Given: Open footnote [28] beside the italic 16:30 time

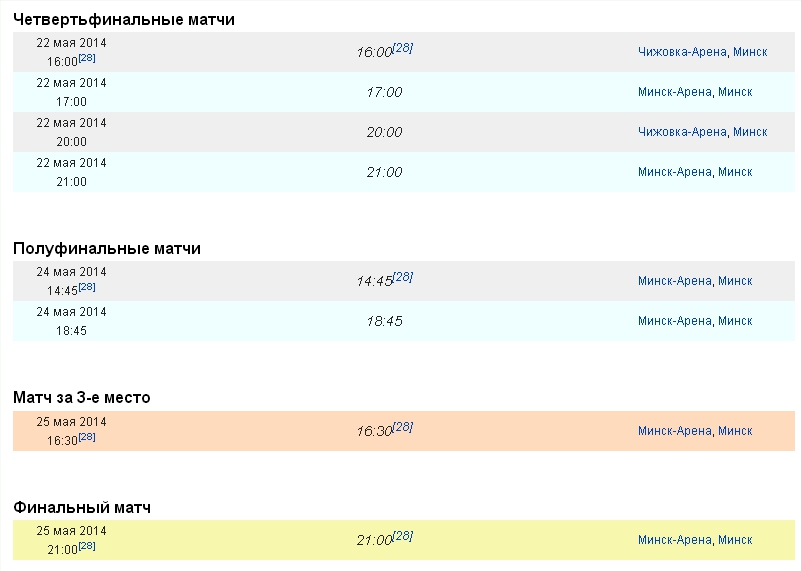Looking at the screenshot, I should pos(403,426).
